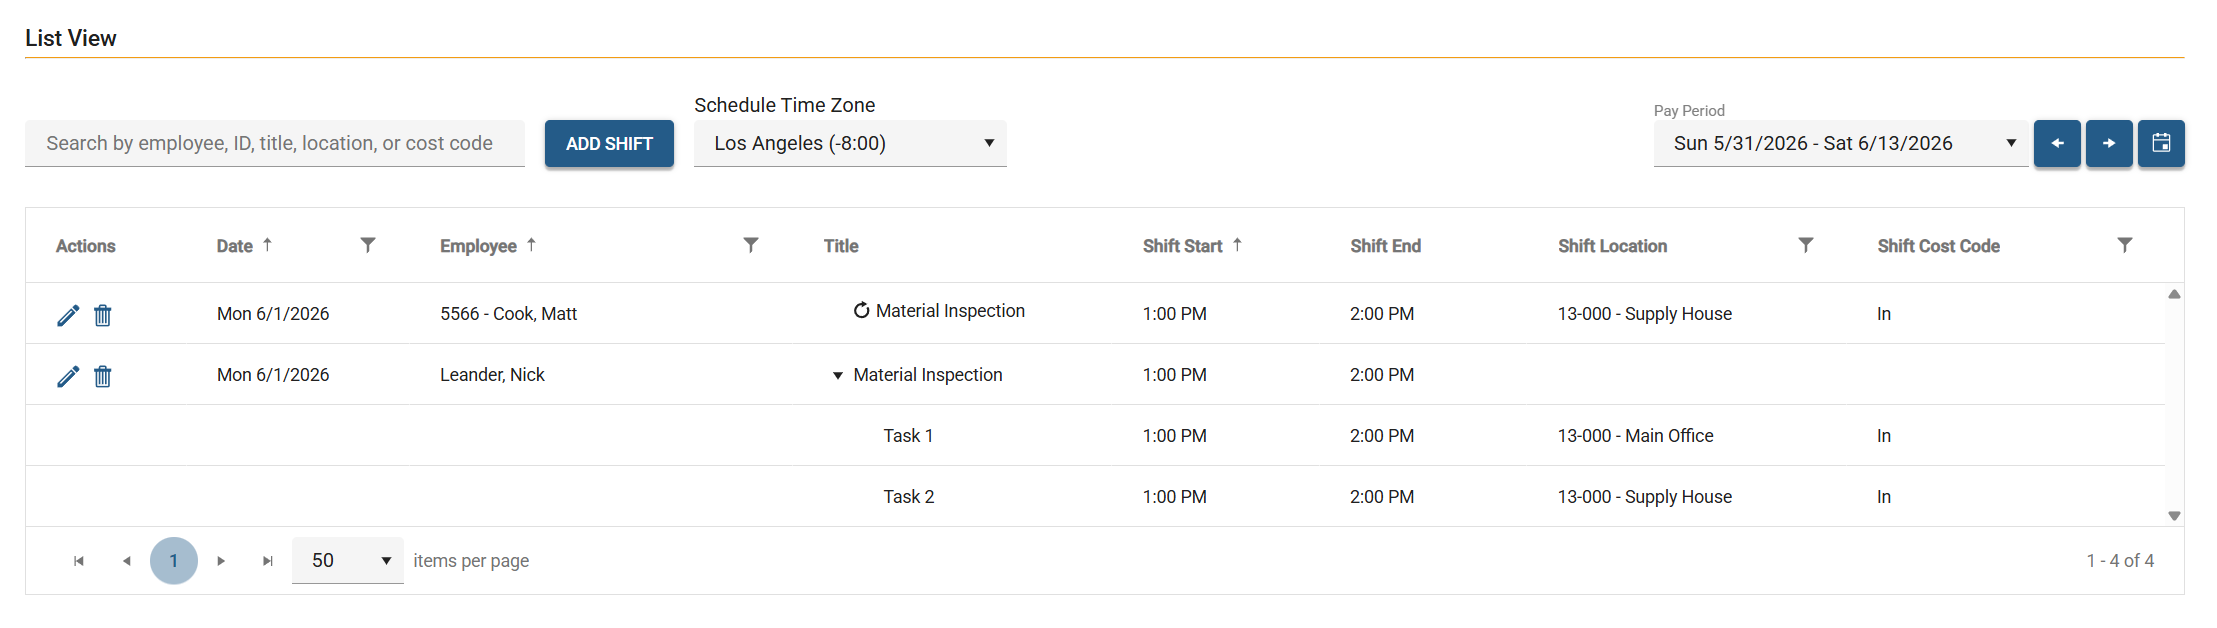Sort by the Shift End column header
This screenshot has height=628, width=2217.
[x=1385, y=246]
